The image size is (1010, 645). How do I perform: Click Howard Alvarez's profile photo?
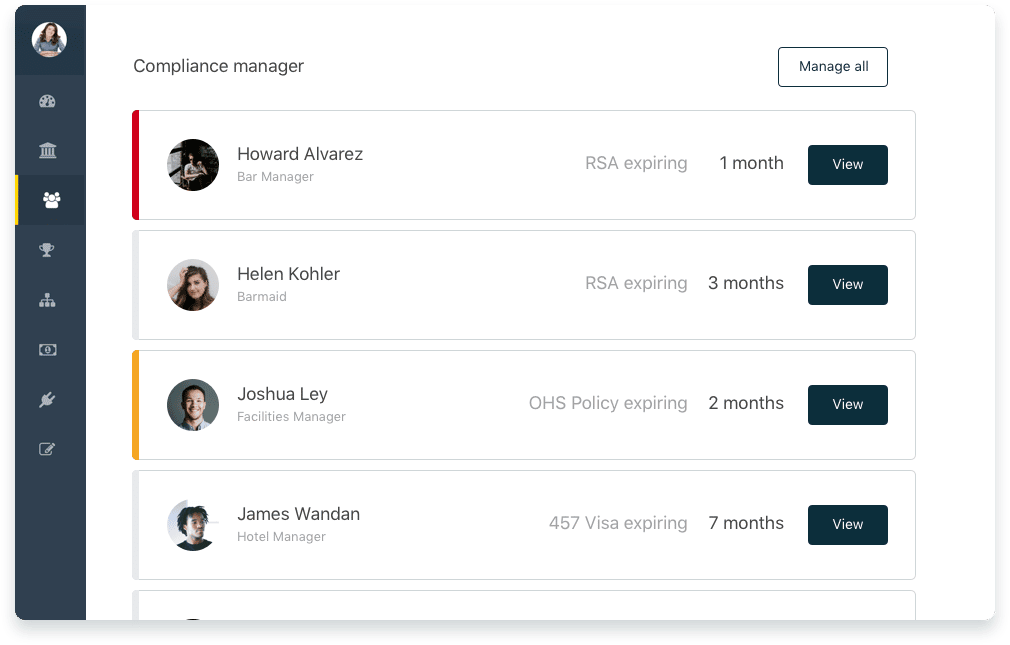click(193, 165)
